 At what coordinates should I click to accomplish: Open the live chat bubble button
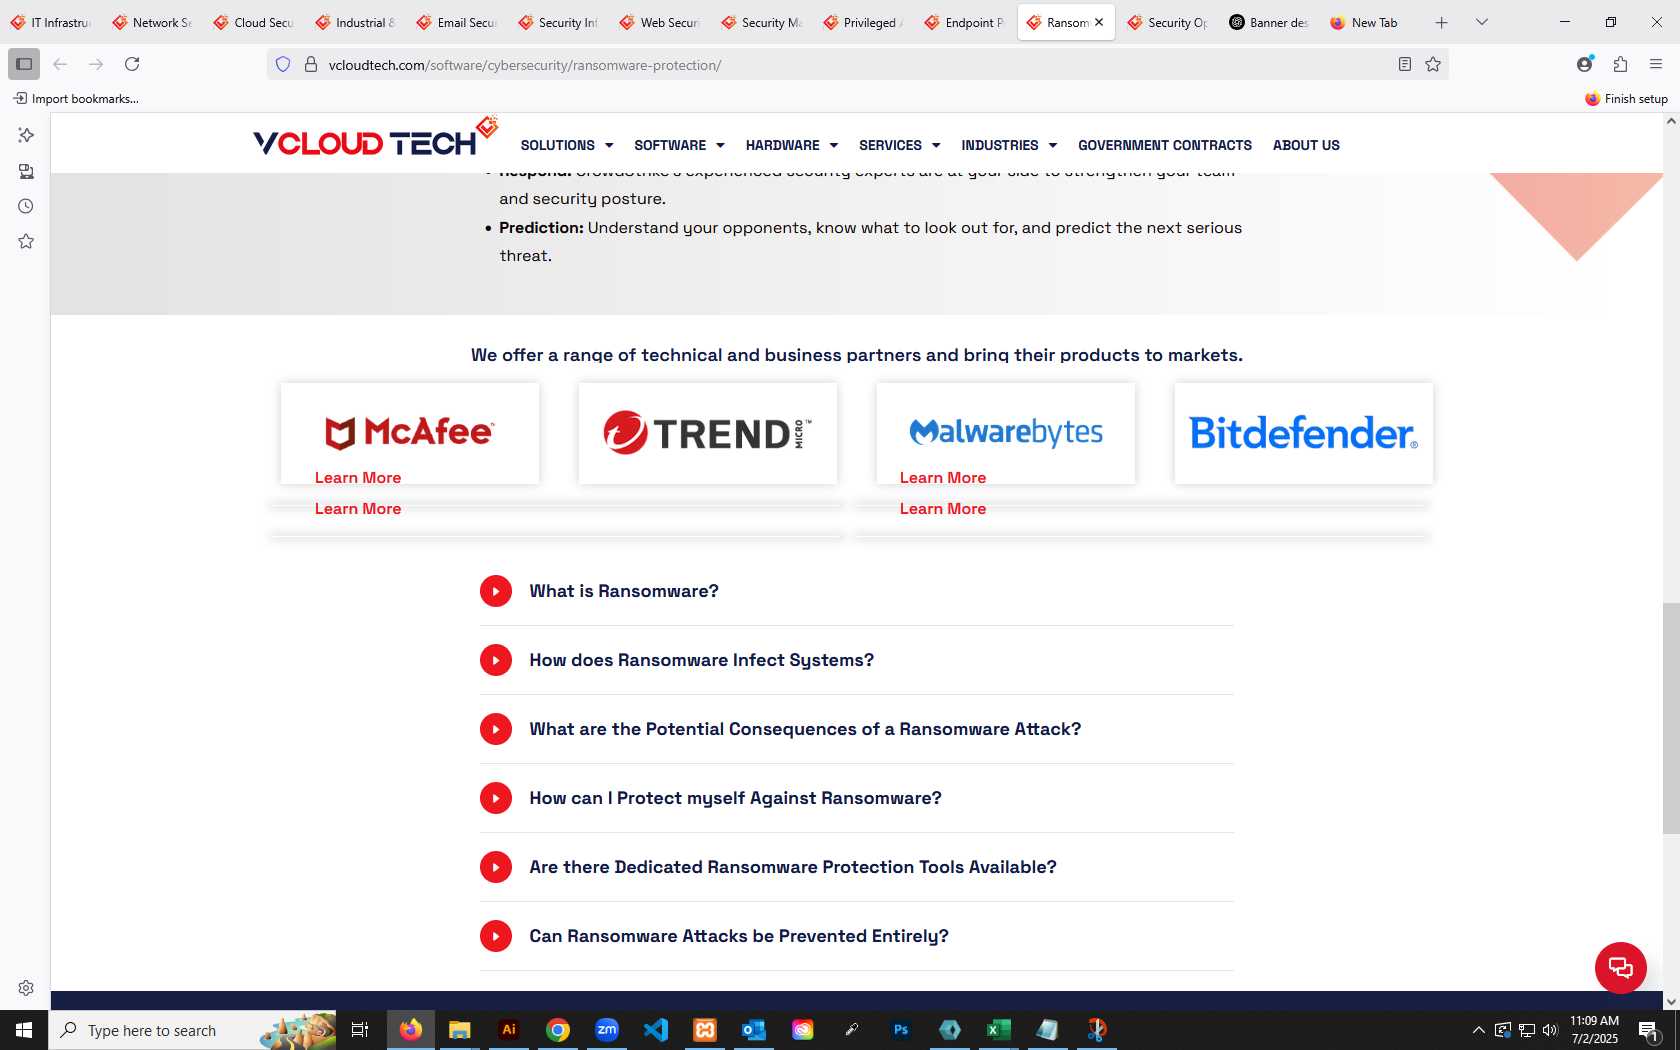tap(1621, 967)
